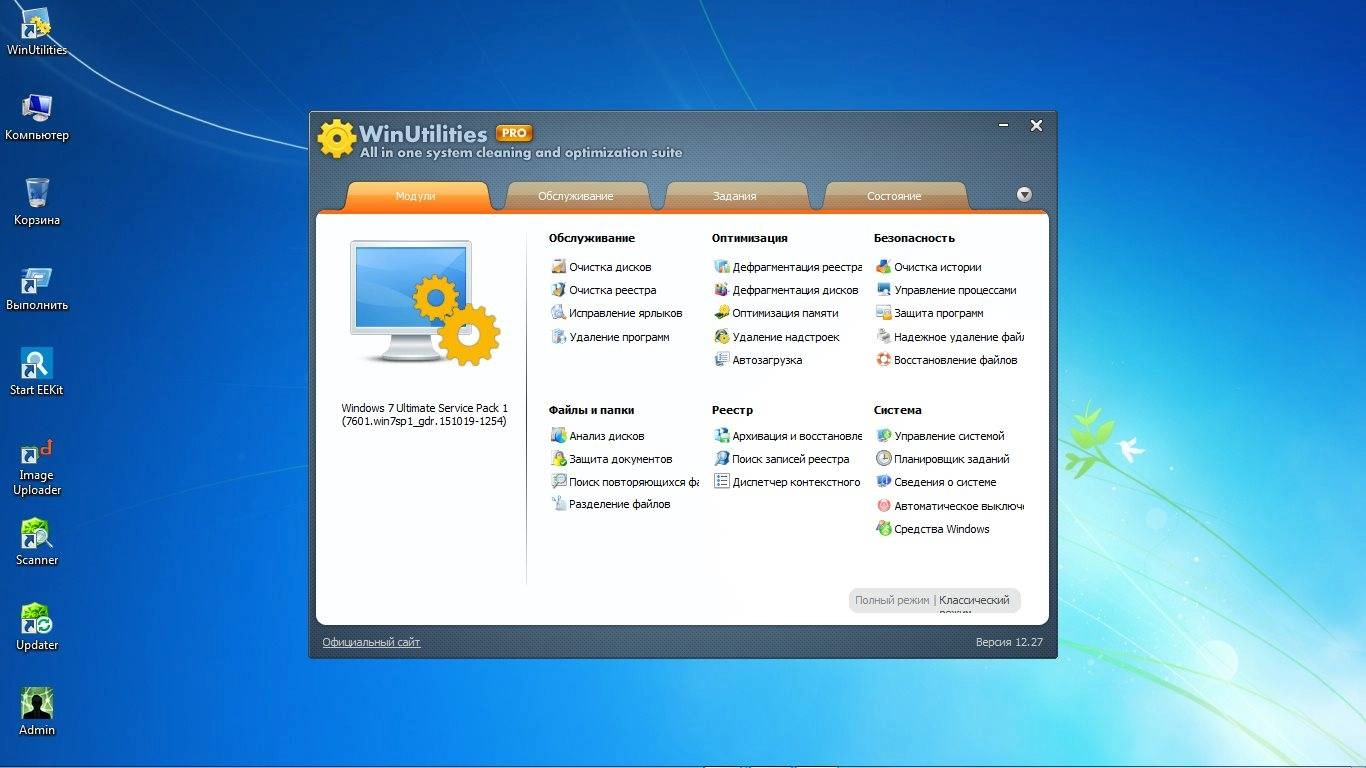Viewport: 1366px width, 768px height.
Task: Select the Scanner desktop shortcut
Action: click(x=37, y=543)
